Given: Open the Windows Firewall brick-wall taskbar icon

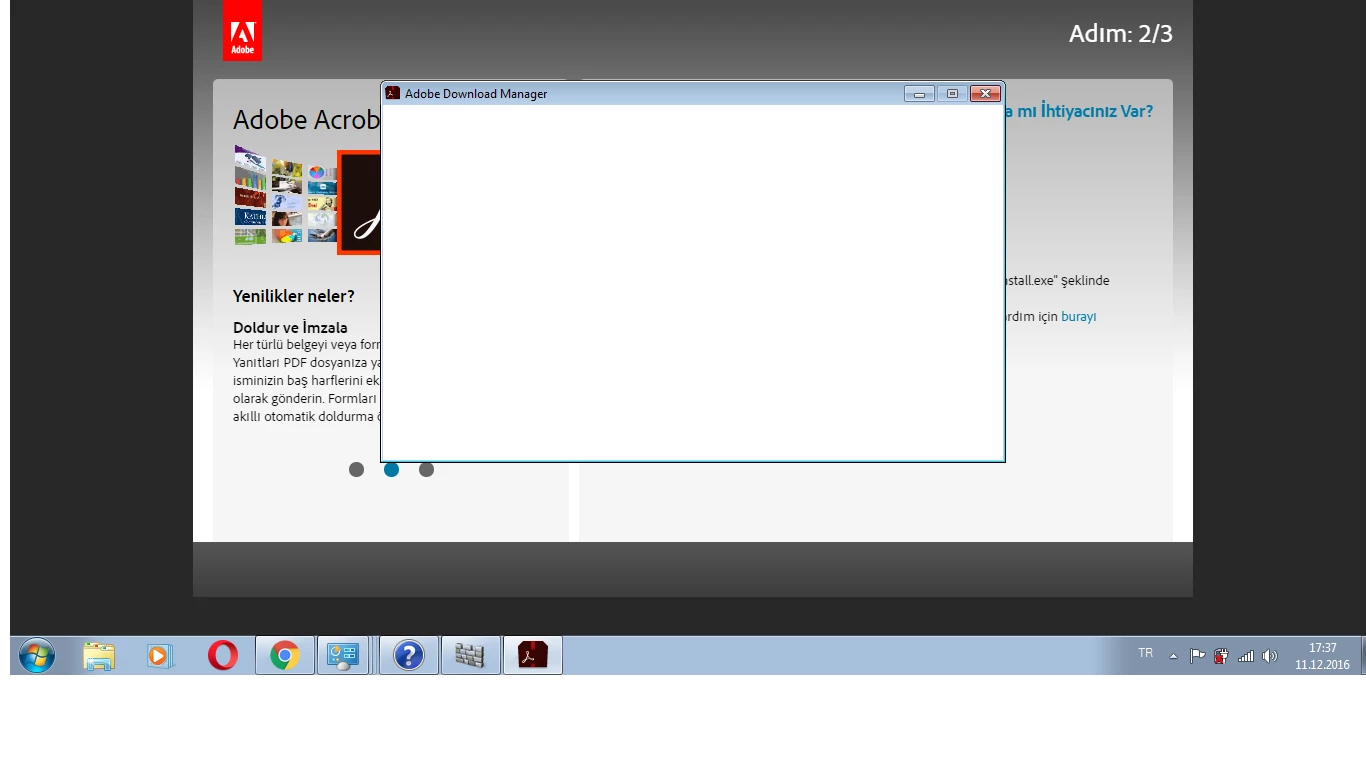Looking at the screenshot, I should click(471, 656).
